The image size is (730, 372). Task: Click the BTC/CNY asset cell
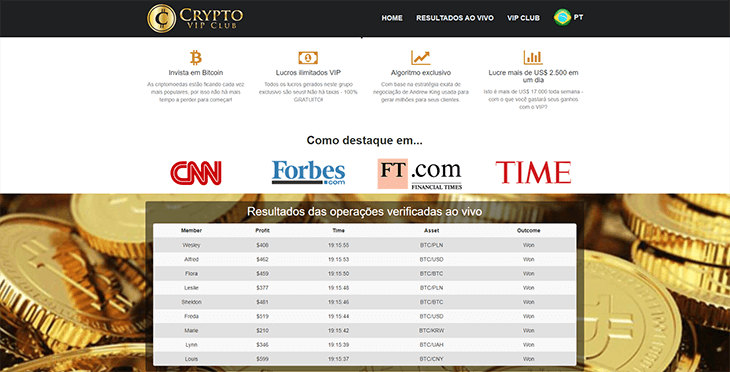tap(431, 359)
